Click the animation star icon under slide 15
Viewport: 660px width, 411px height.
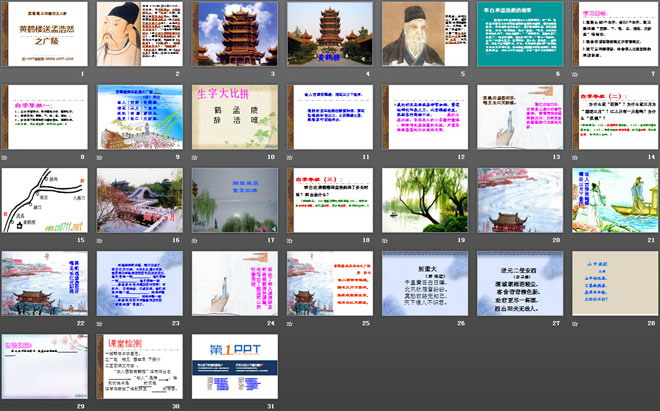(5, 241)
